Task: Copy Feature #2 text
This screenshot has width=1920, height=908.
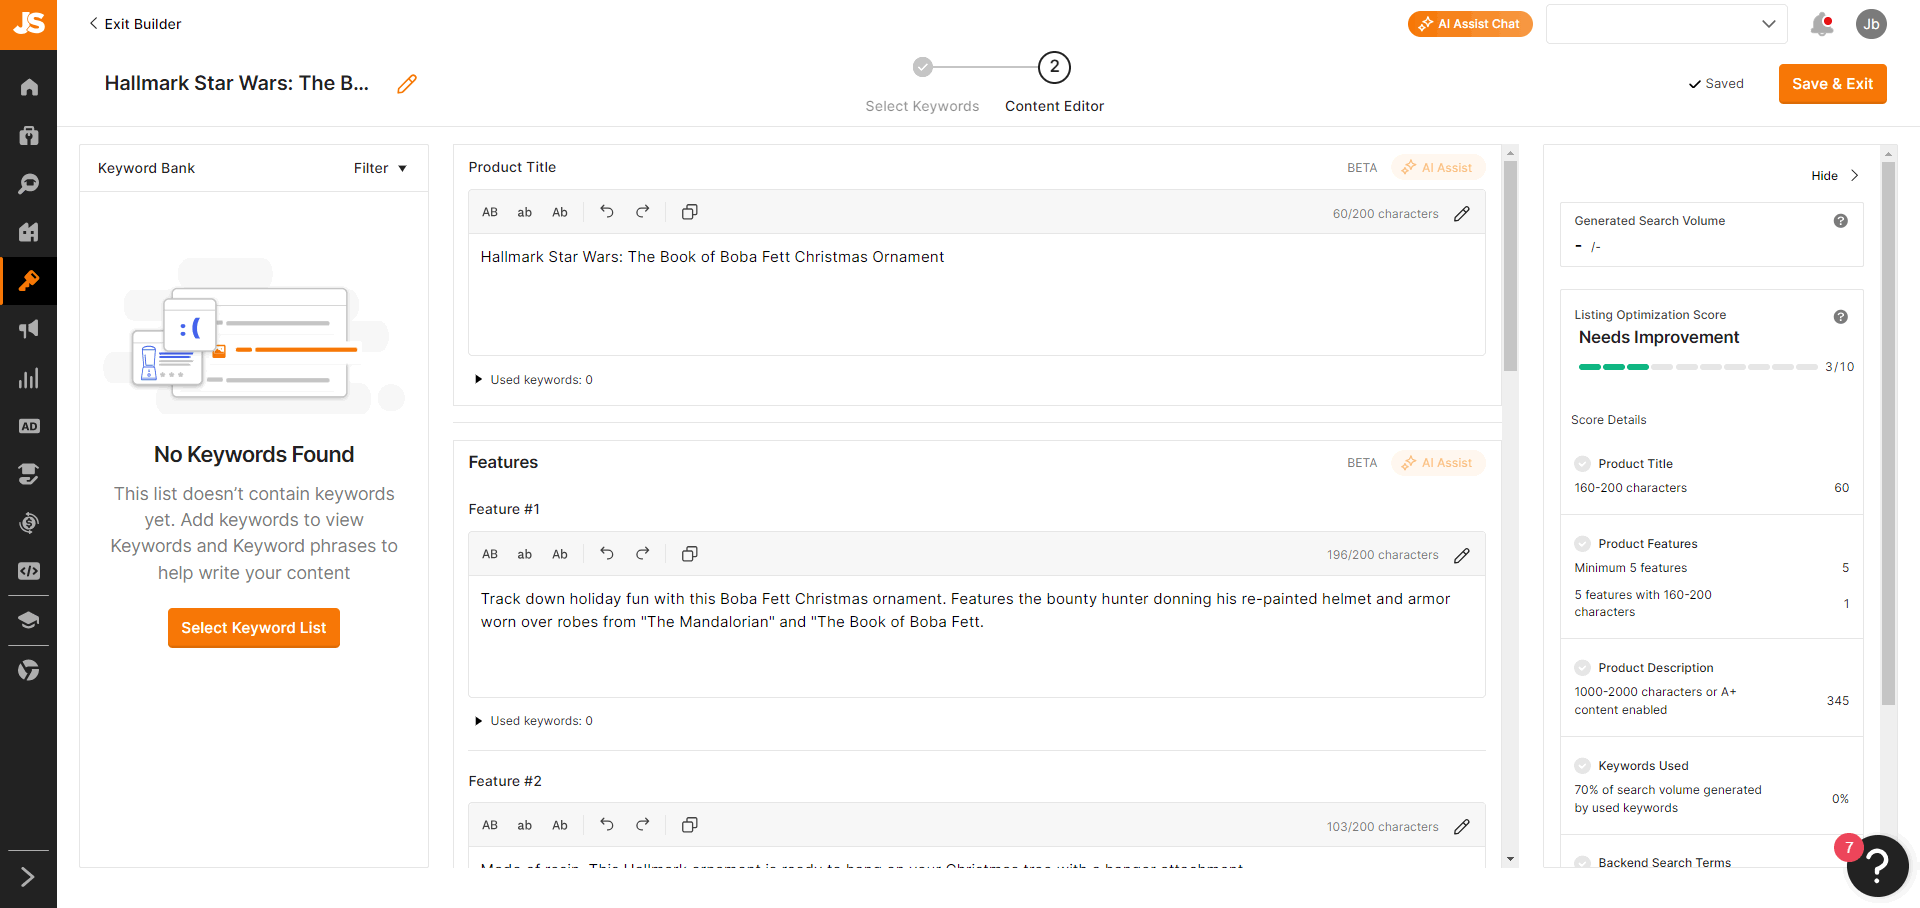Action: click(x=690, y=825)
